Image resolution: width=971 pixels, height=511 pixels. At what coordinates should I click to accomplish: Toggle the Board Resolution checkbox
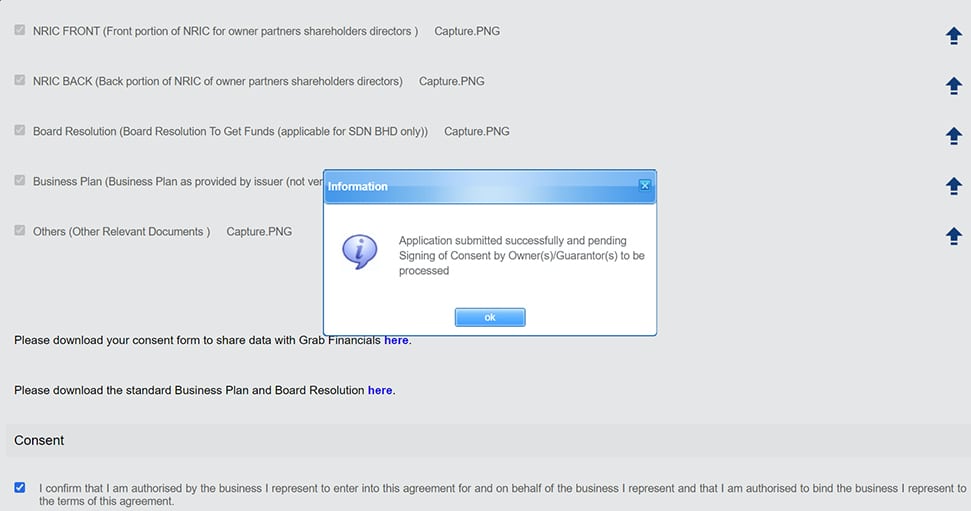(x=20, y=130)
